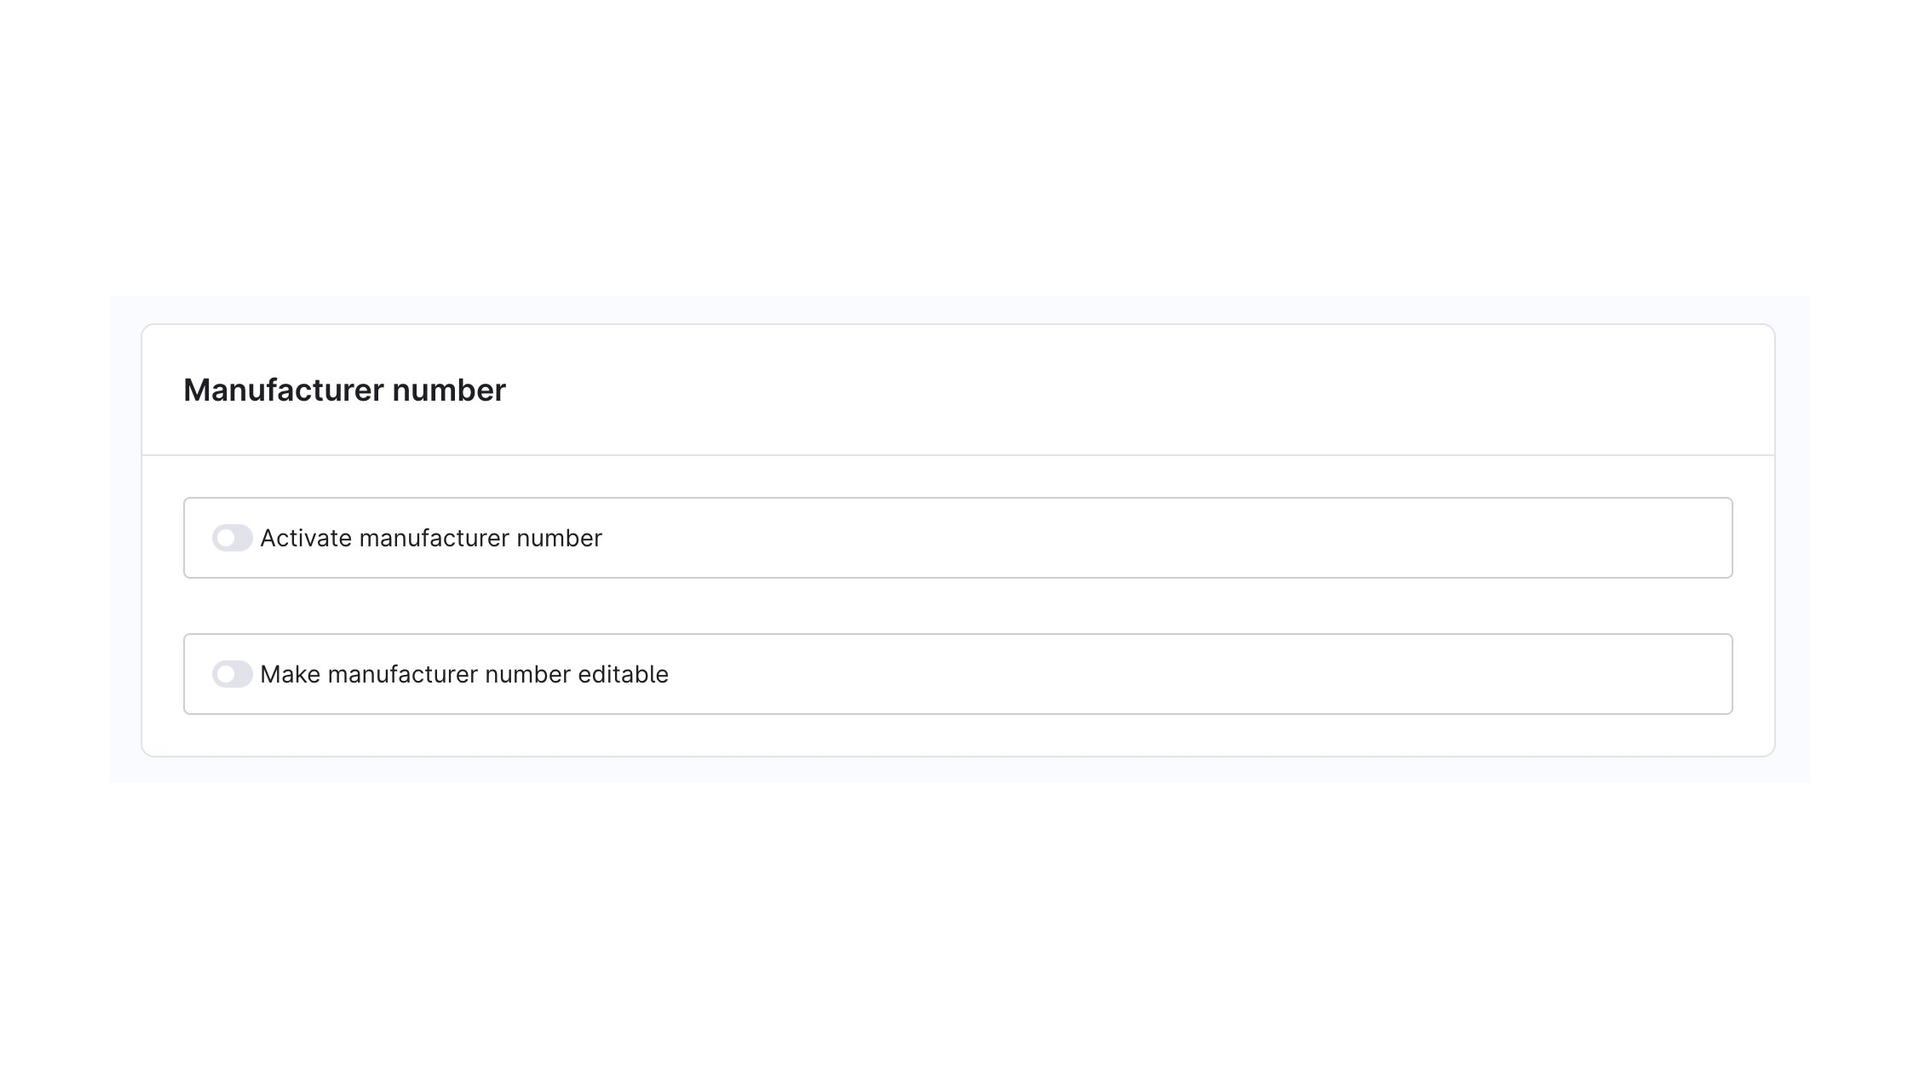Select the Manufacturer number card heading

click(344, 390)
